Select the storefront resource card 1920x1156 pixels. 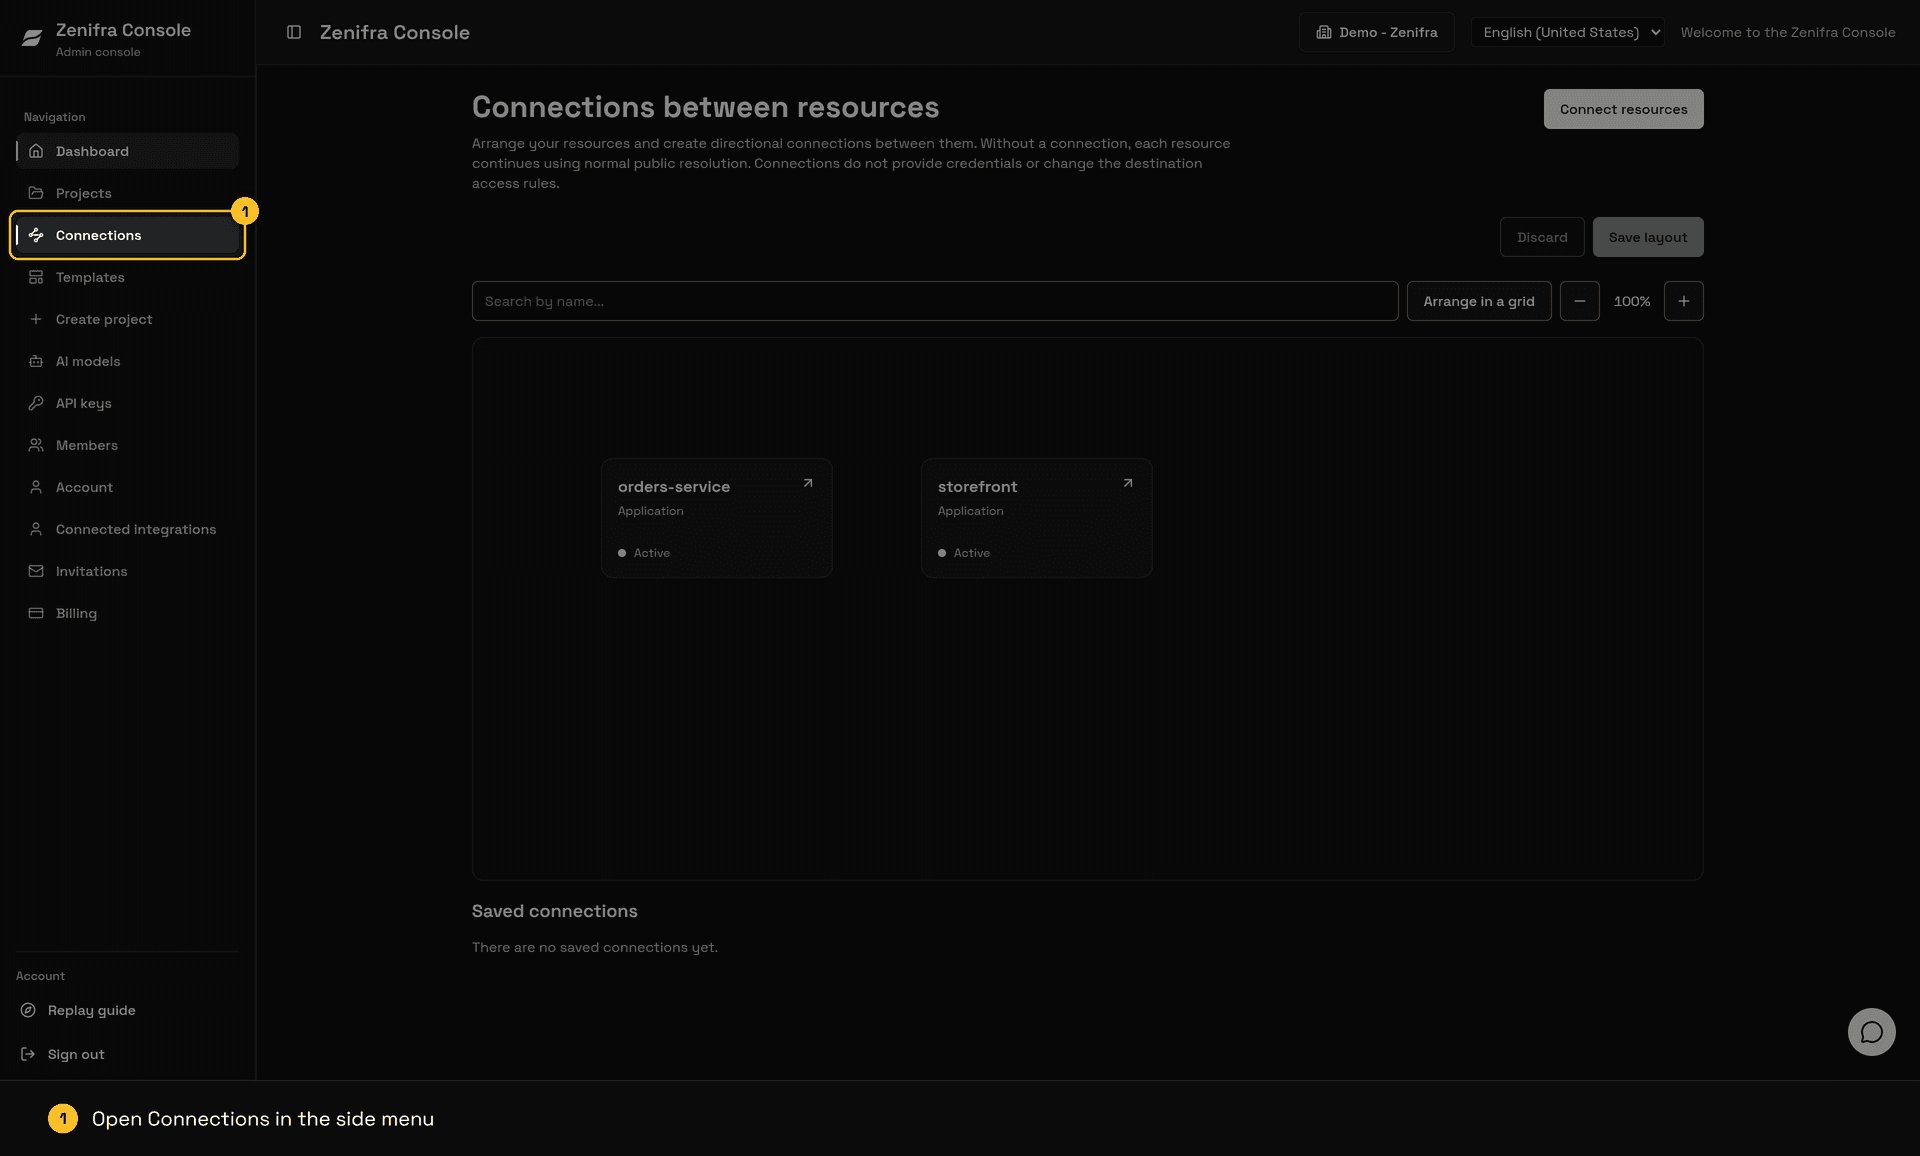pos(1037,518)
